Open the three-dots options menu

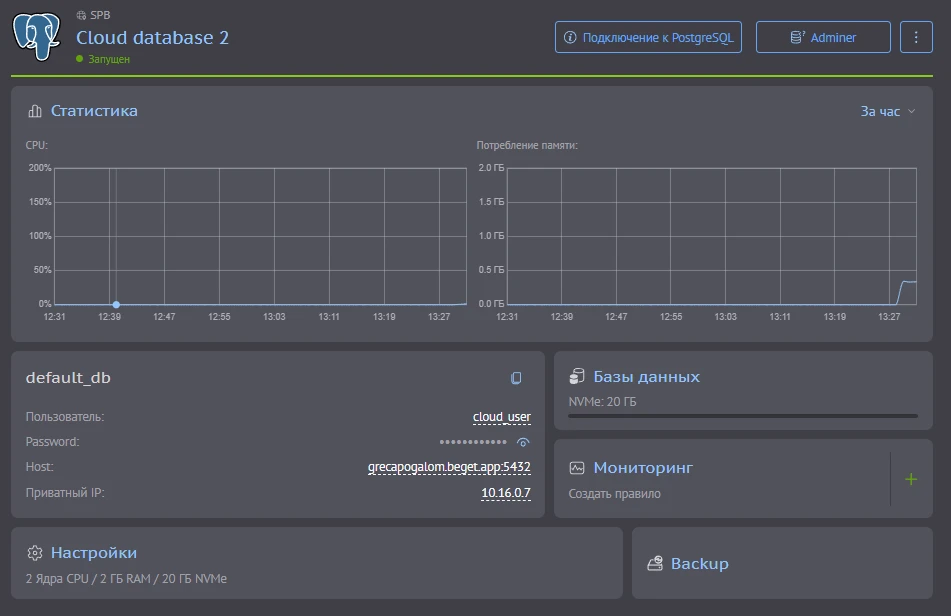coord(916,37)
